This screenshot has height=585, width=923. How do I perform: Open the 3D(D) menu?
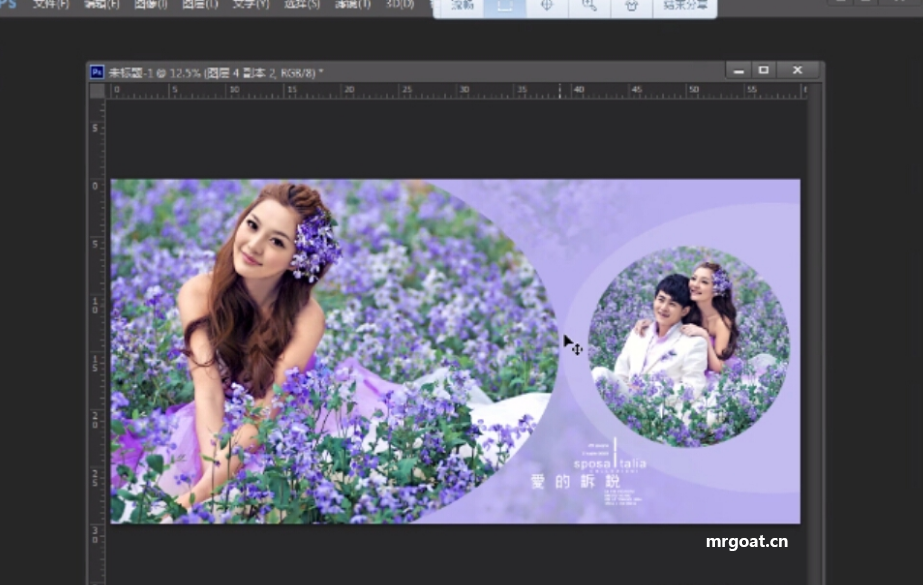pos(399,4)
